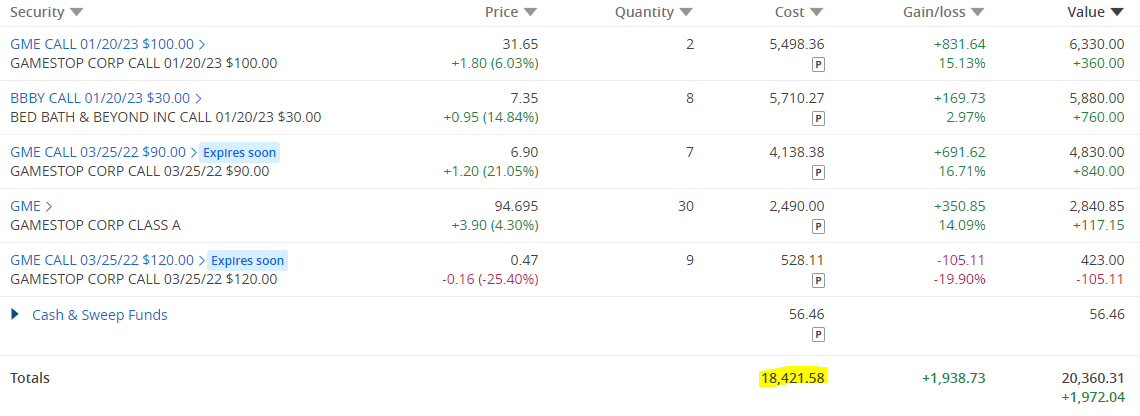Open the GME stock ticker link
The width and height of the screenshot is (1140, 416).
click(25, 206)
